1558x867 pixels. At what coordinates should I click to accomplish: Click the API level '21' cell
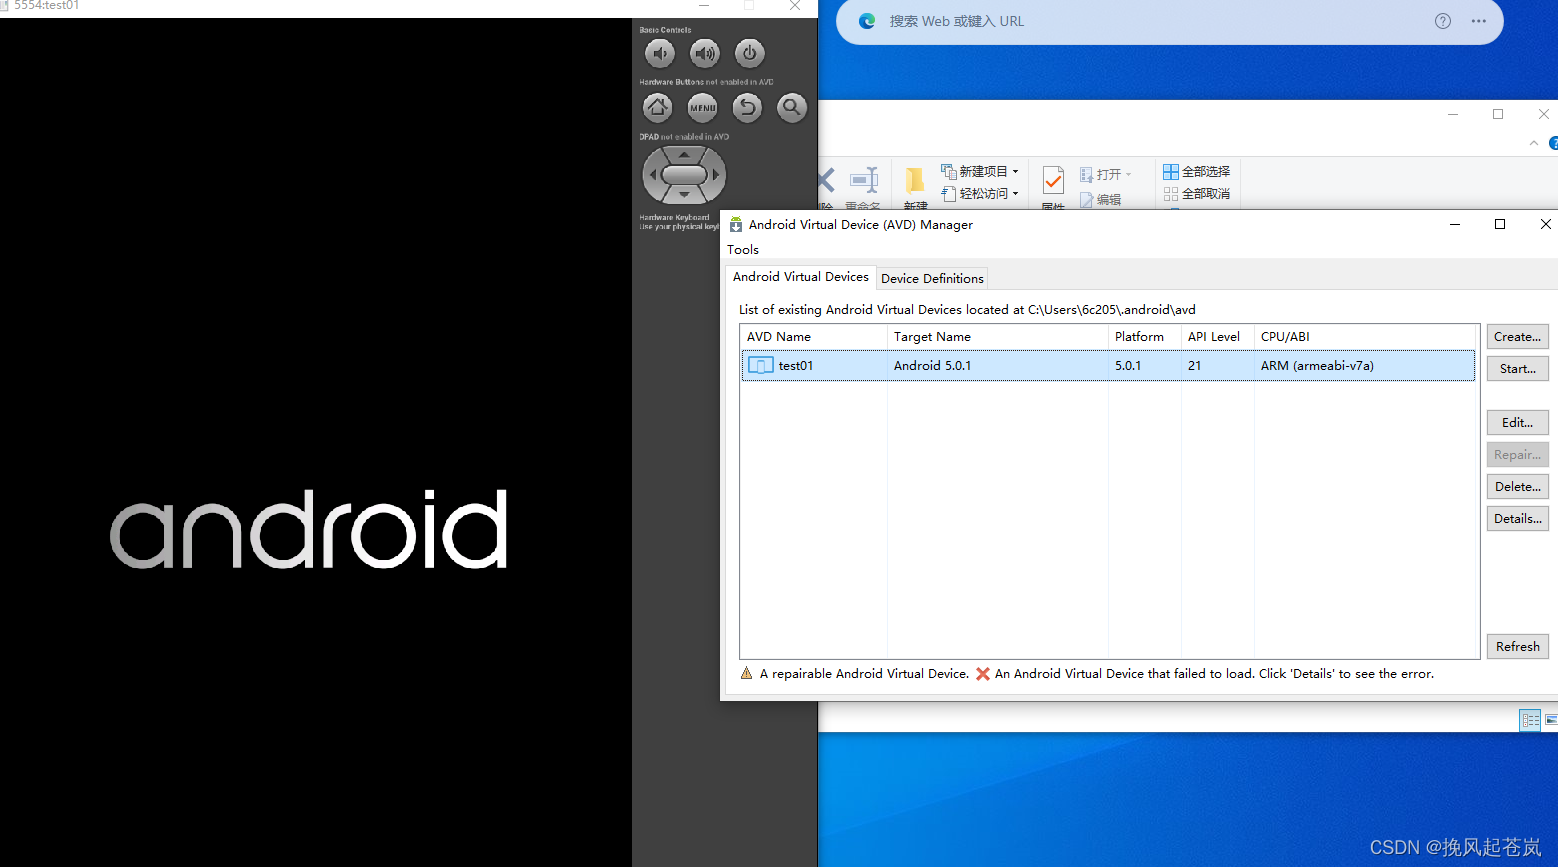(1194, 366)
